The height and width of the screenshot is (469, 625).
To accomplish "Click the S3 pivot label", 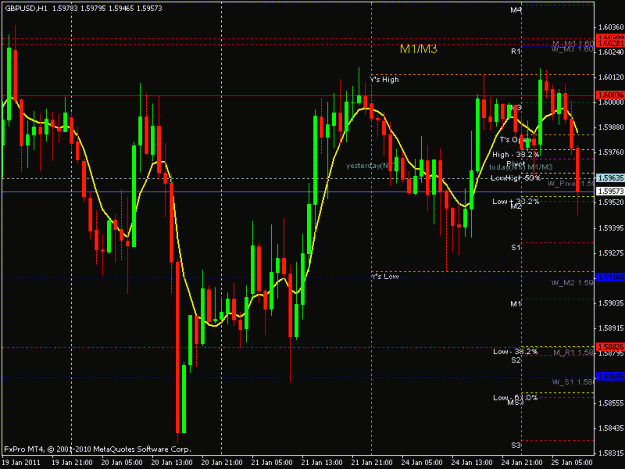I will point(516,445).
